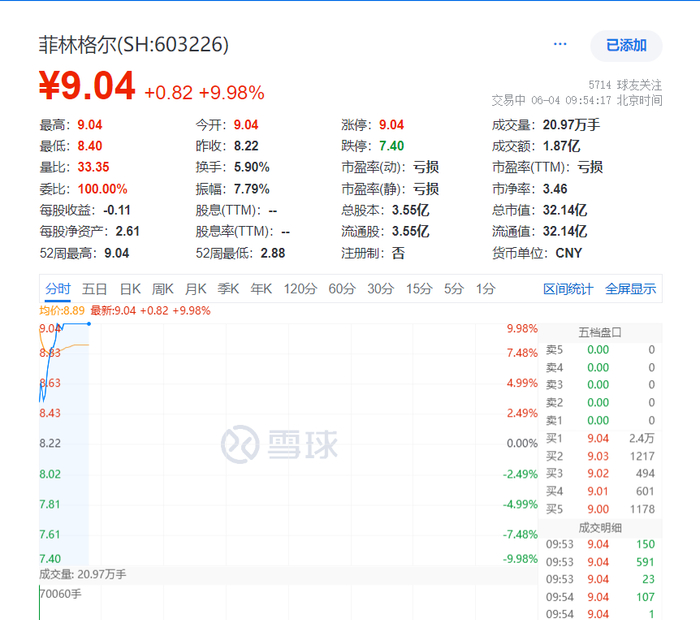Switch to the 年K yearly tab
This screenshot has width=700, height=620.
[x=261, y=289]
